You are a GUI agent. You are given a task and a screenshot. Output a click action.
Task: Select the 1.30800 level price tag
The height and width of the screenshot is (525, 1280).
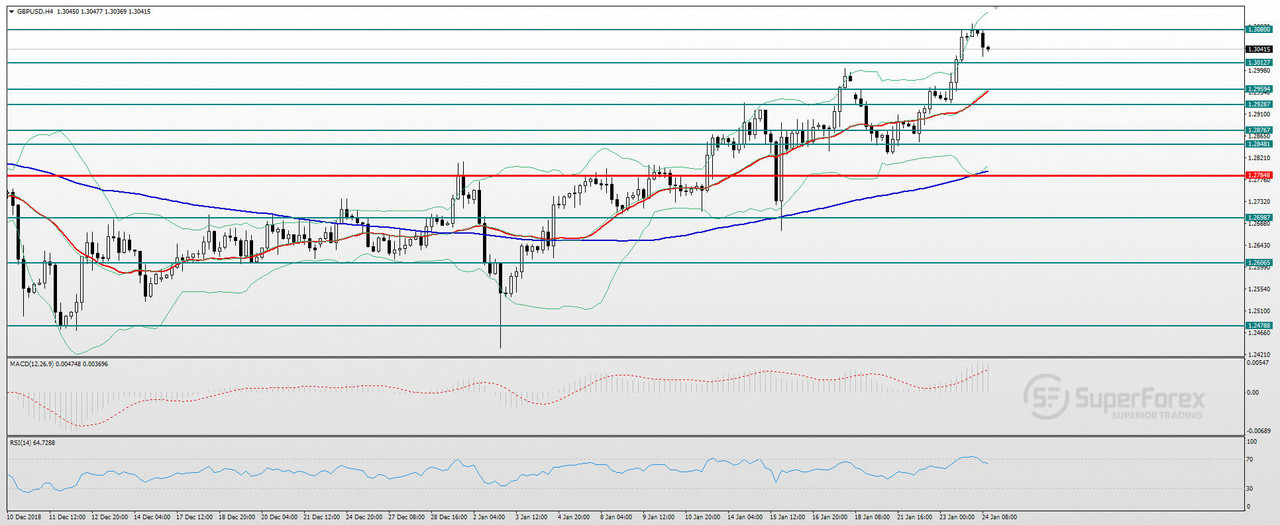(1258, 30)
